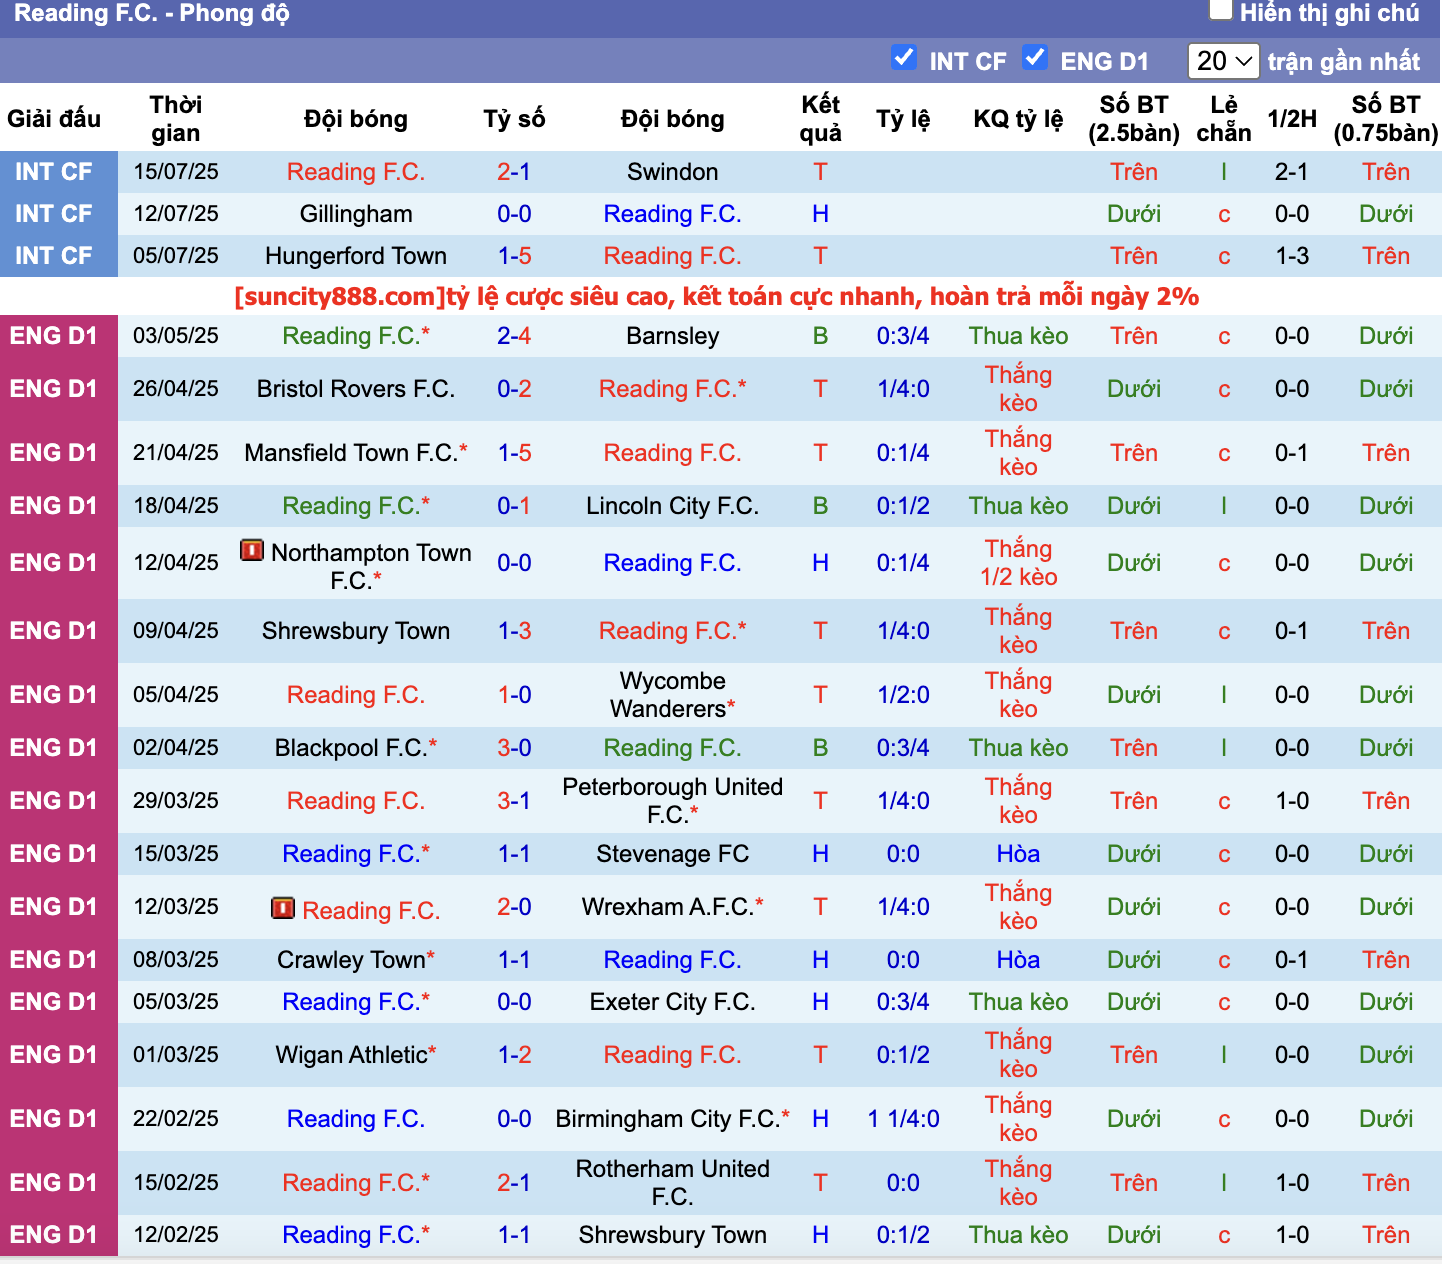
Task: Click the 0-2 score at Bristol Rovers
Action: (514, 389)
